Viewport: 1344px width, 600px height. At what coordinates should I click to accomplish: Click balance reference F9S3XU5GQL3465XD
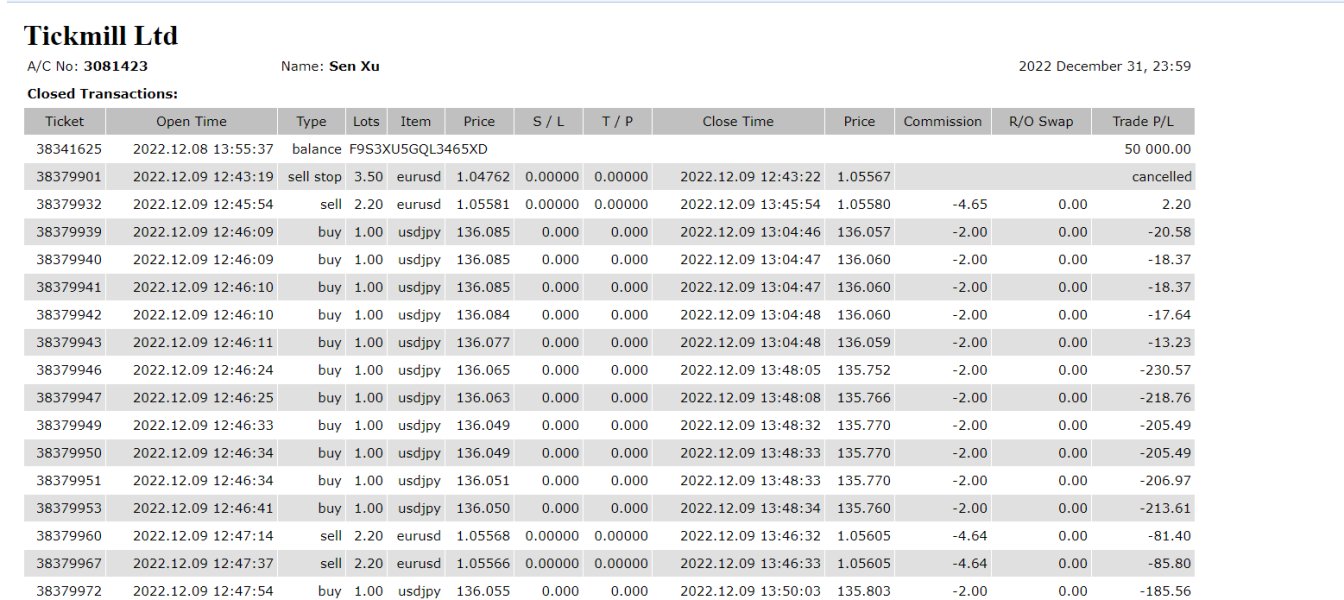click(418, 149)
